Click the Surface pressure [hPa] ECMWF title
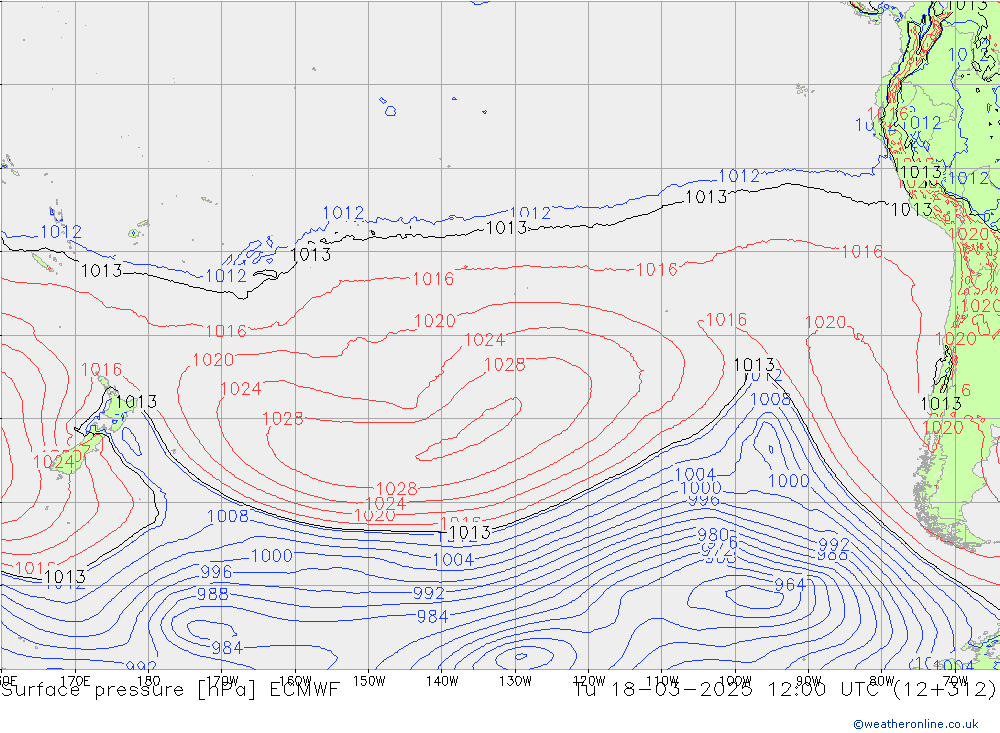Viewport: 1000px width, 733px height. point(170,689)
